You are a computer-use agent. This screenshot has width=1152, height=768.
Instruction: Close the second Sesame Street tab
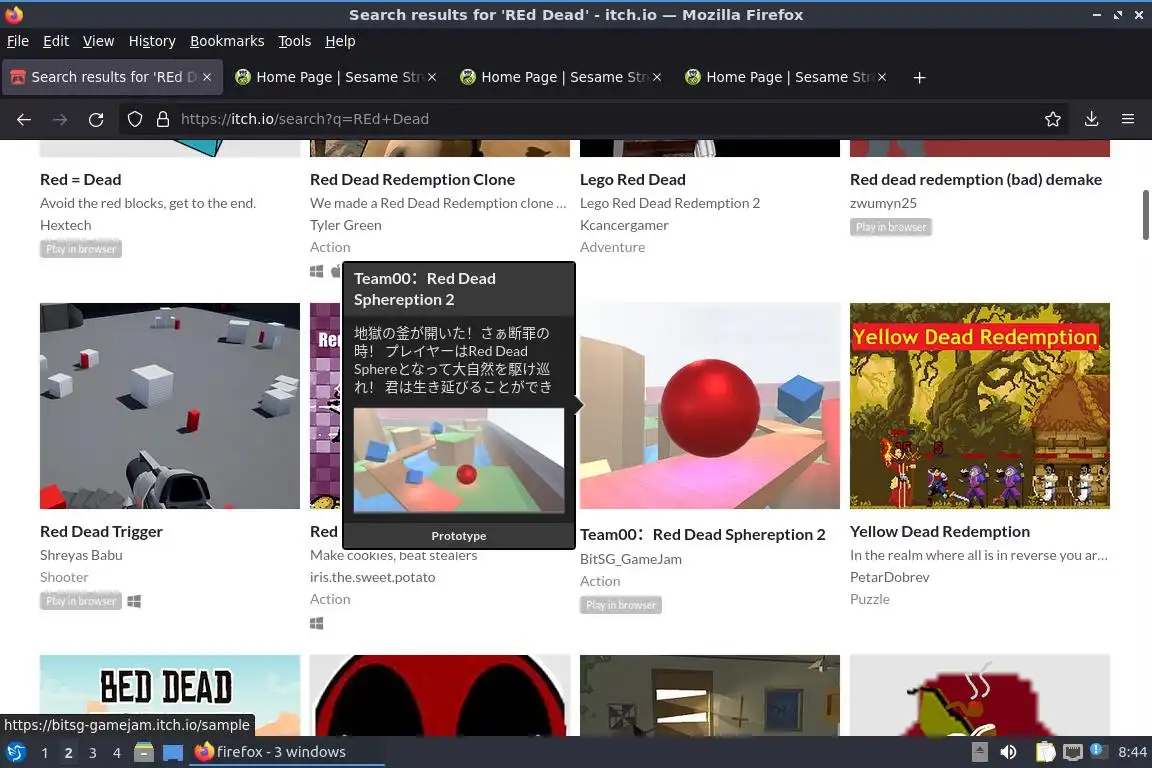657,77
